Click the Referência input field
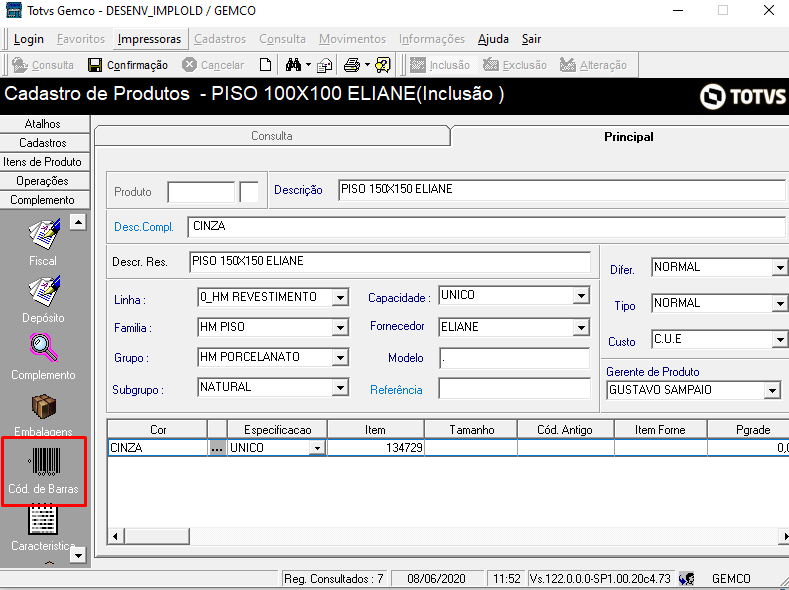 [x=514, y=388]
